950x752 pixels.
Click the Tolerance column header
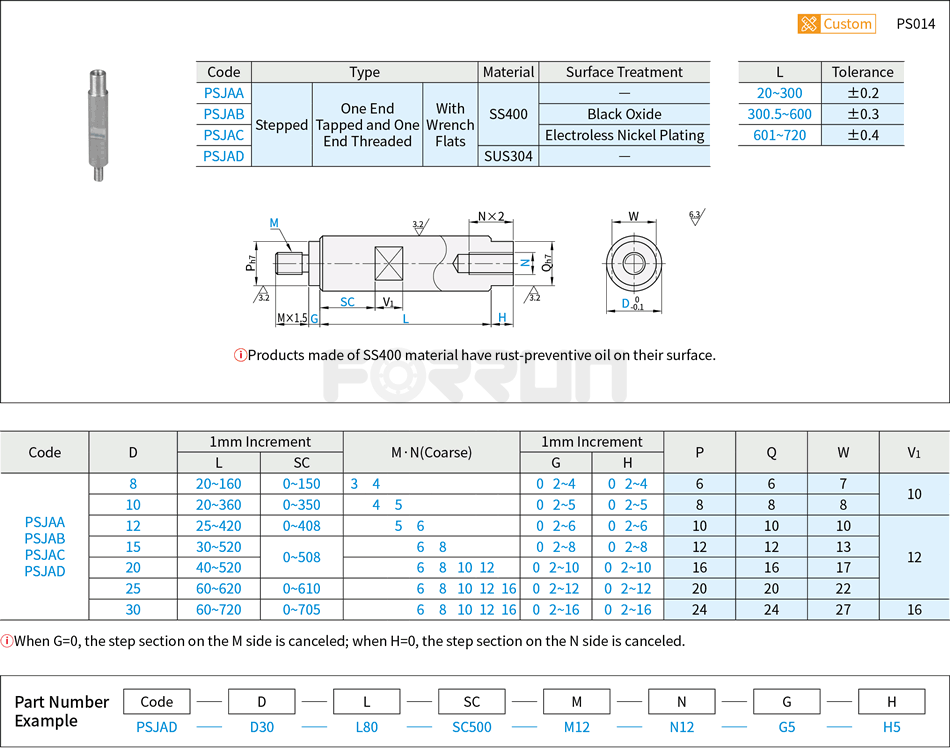coord(862,72)
